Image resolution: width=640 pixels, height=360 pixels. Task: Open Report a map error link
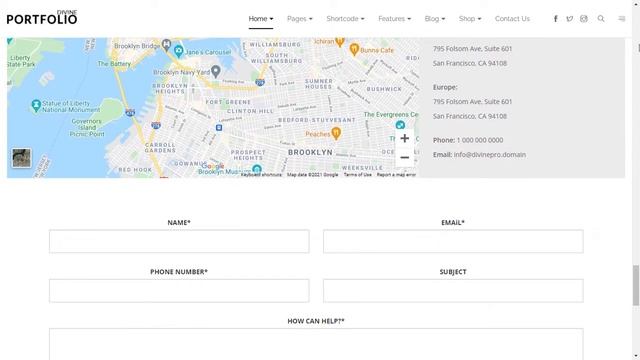396,175
